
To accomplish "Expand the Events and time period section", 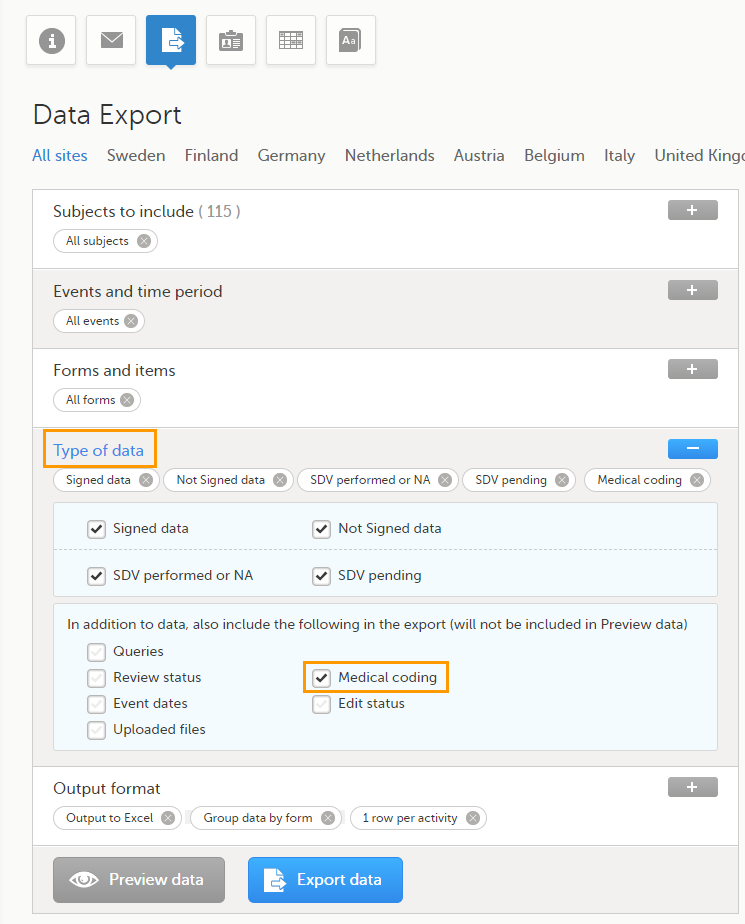I will [692, 290].
